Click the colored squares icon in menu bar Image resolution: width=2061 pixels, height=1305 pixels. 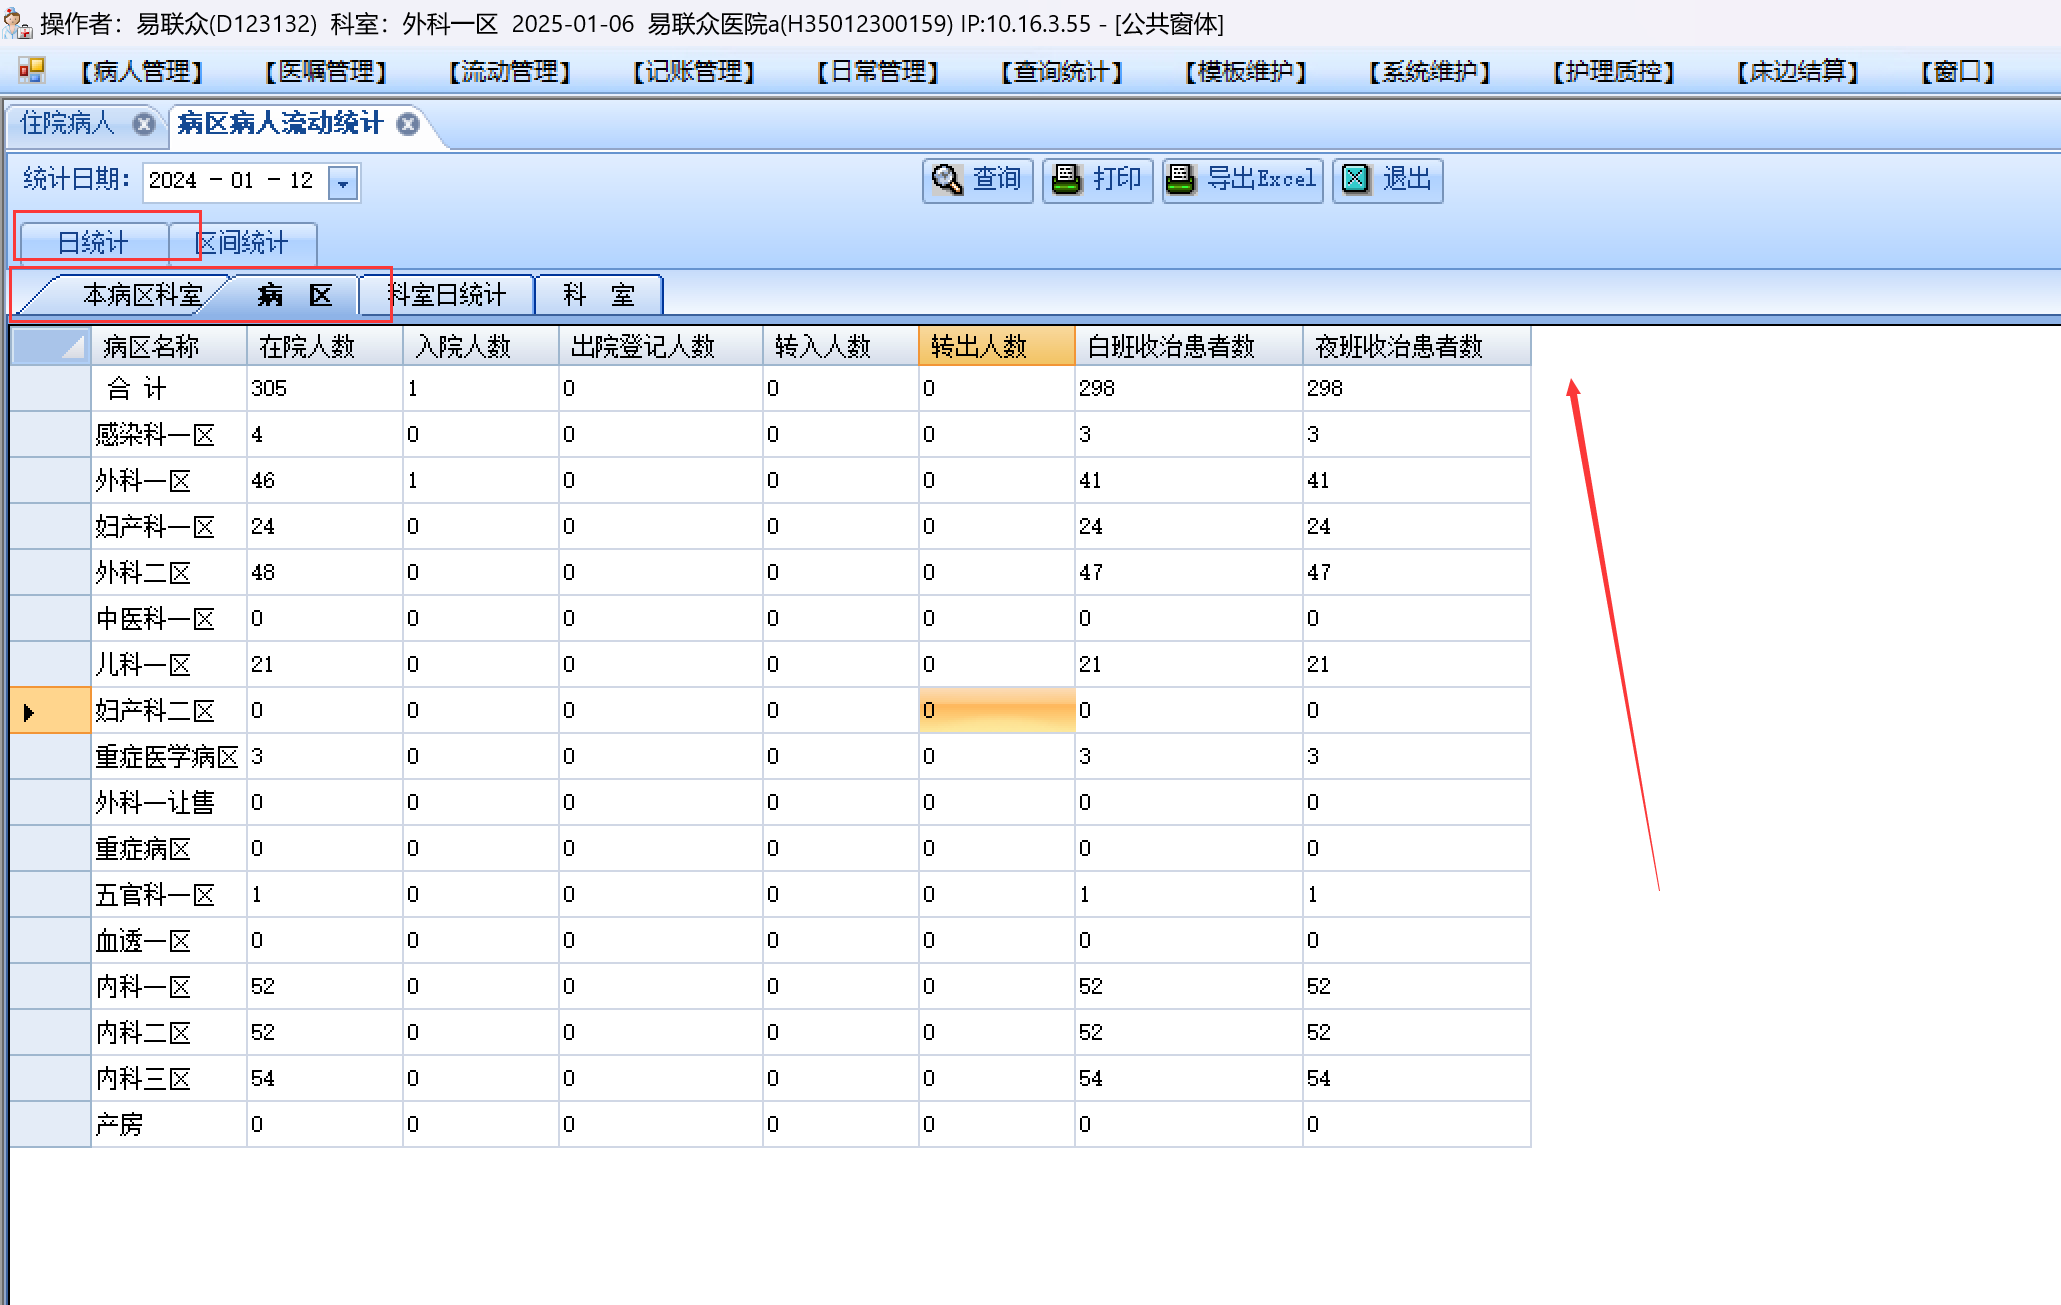point(32,71)
